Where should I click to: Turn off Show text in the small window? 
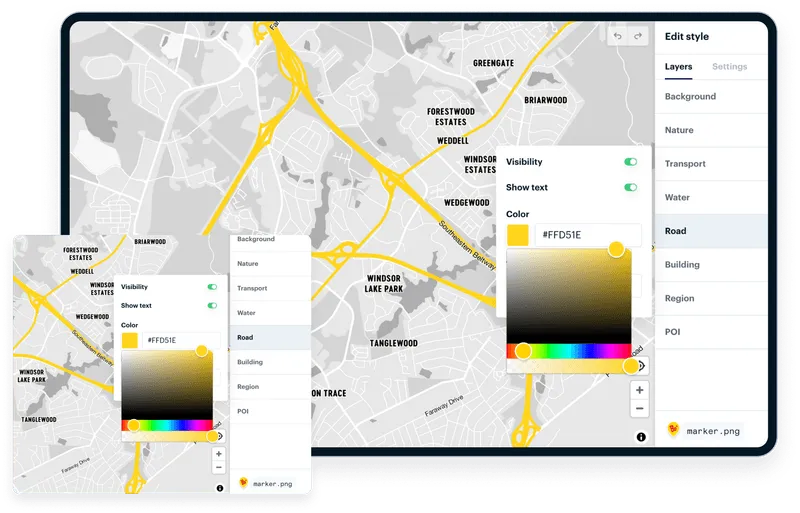click(212, 305)
